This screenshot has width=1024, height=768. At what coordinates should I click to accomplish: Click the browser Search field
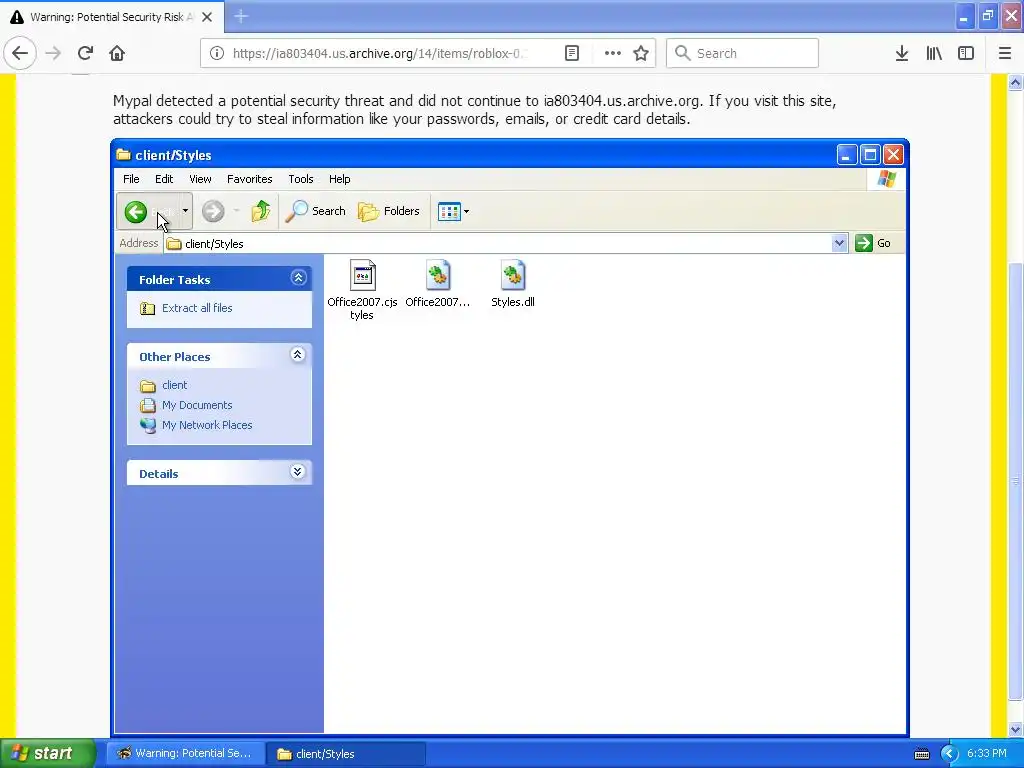coord(743,53)
